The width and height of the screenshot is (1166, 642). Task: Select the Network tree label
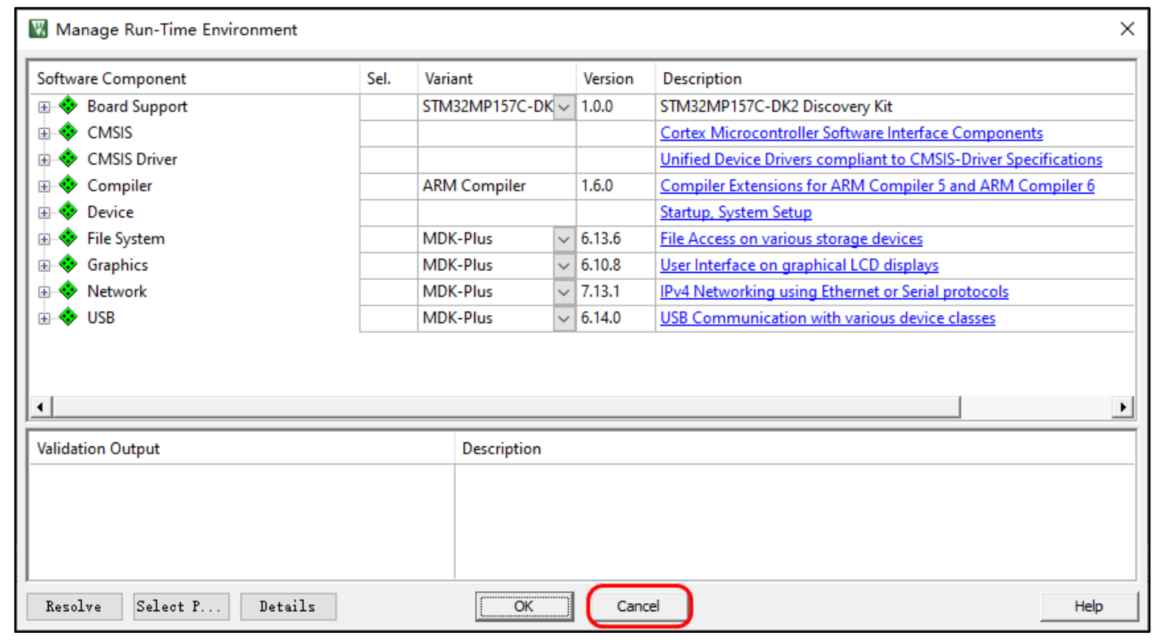[x=117, y=292]
